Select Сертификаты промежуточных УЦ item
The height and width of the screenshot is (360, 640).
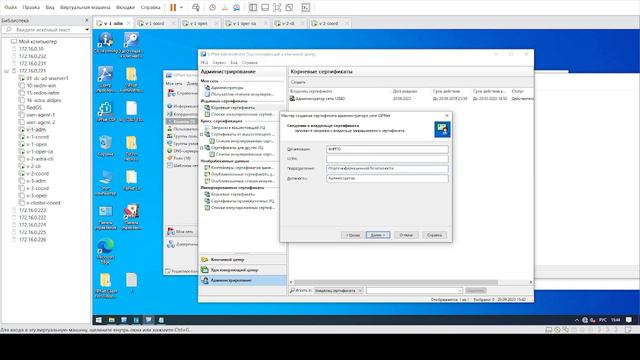(x=242, y=201)
